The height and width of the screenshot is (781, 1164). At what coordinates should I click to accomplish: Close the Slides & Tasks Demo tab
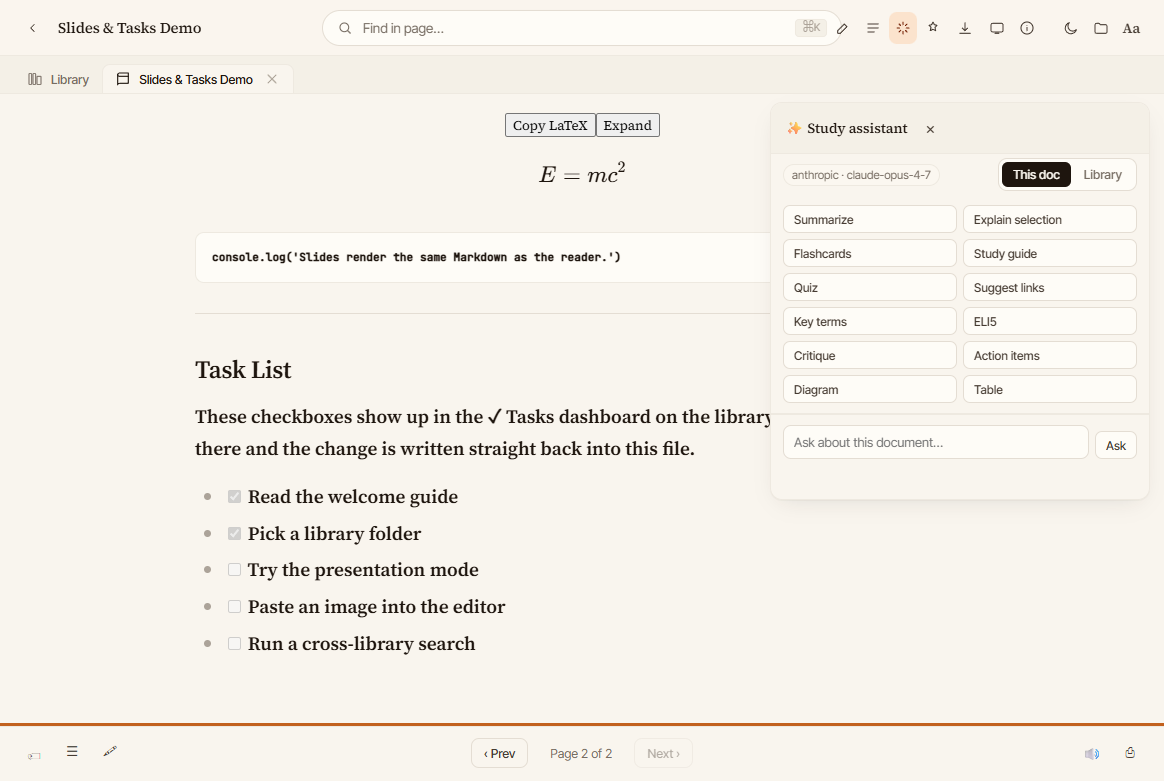coord(272,79)
